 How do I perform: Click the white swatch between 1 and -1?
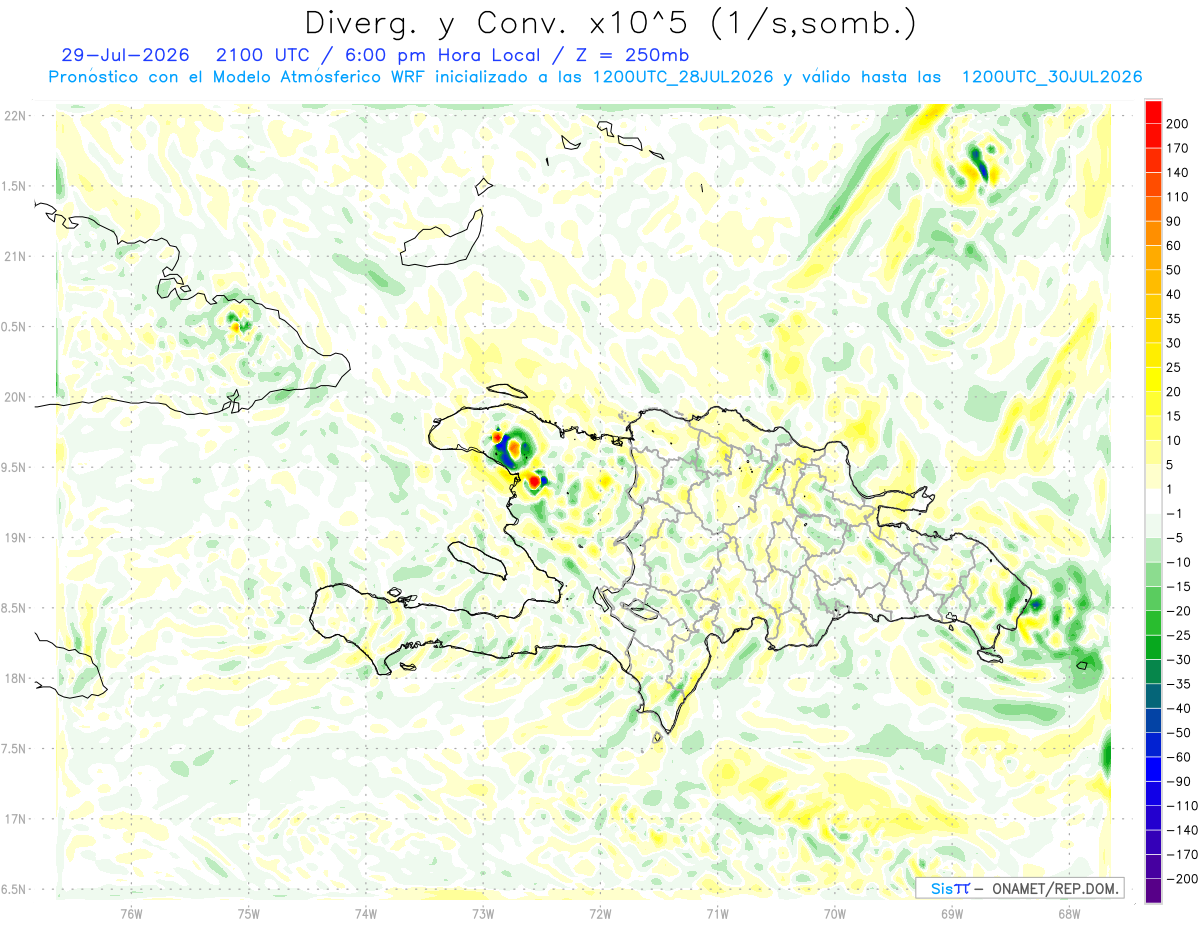tap(1153, 502)
